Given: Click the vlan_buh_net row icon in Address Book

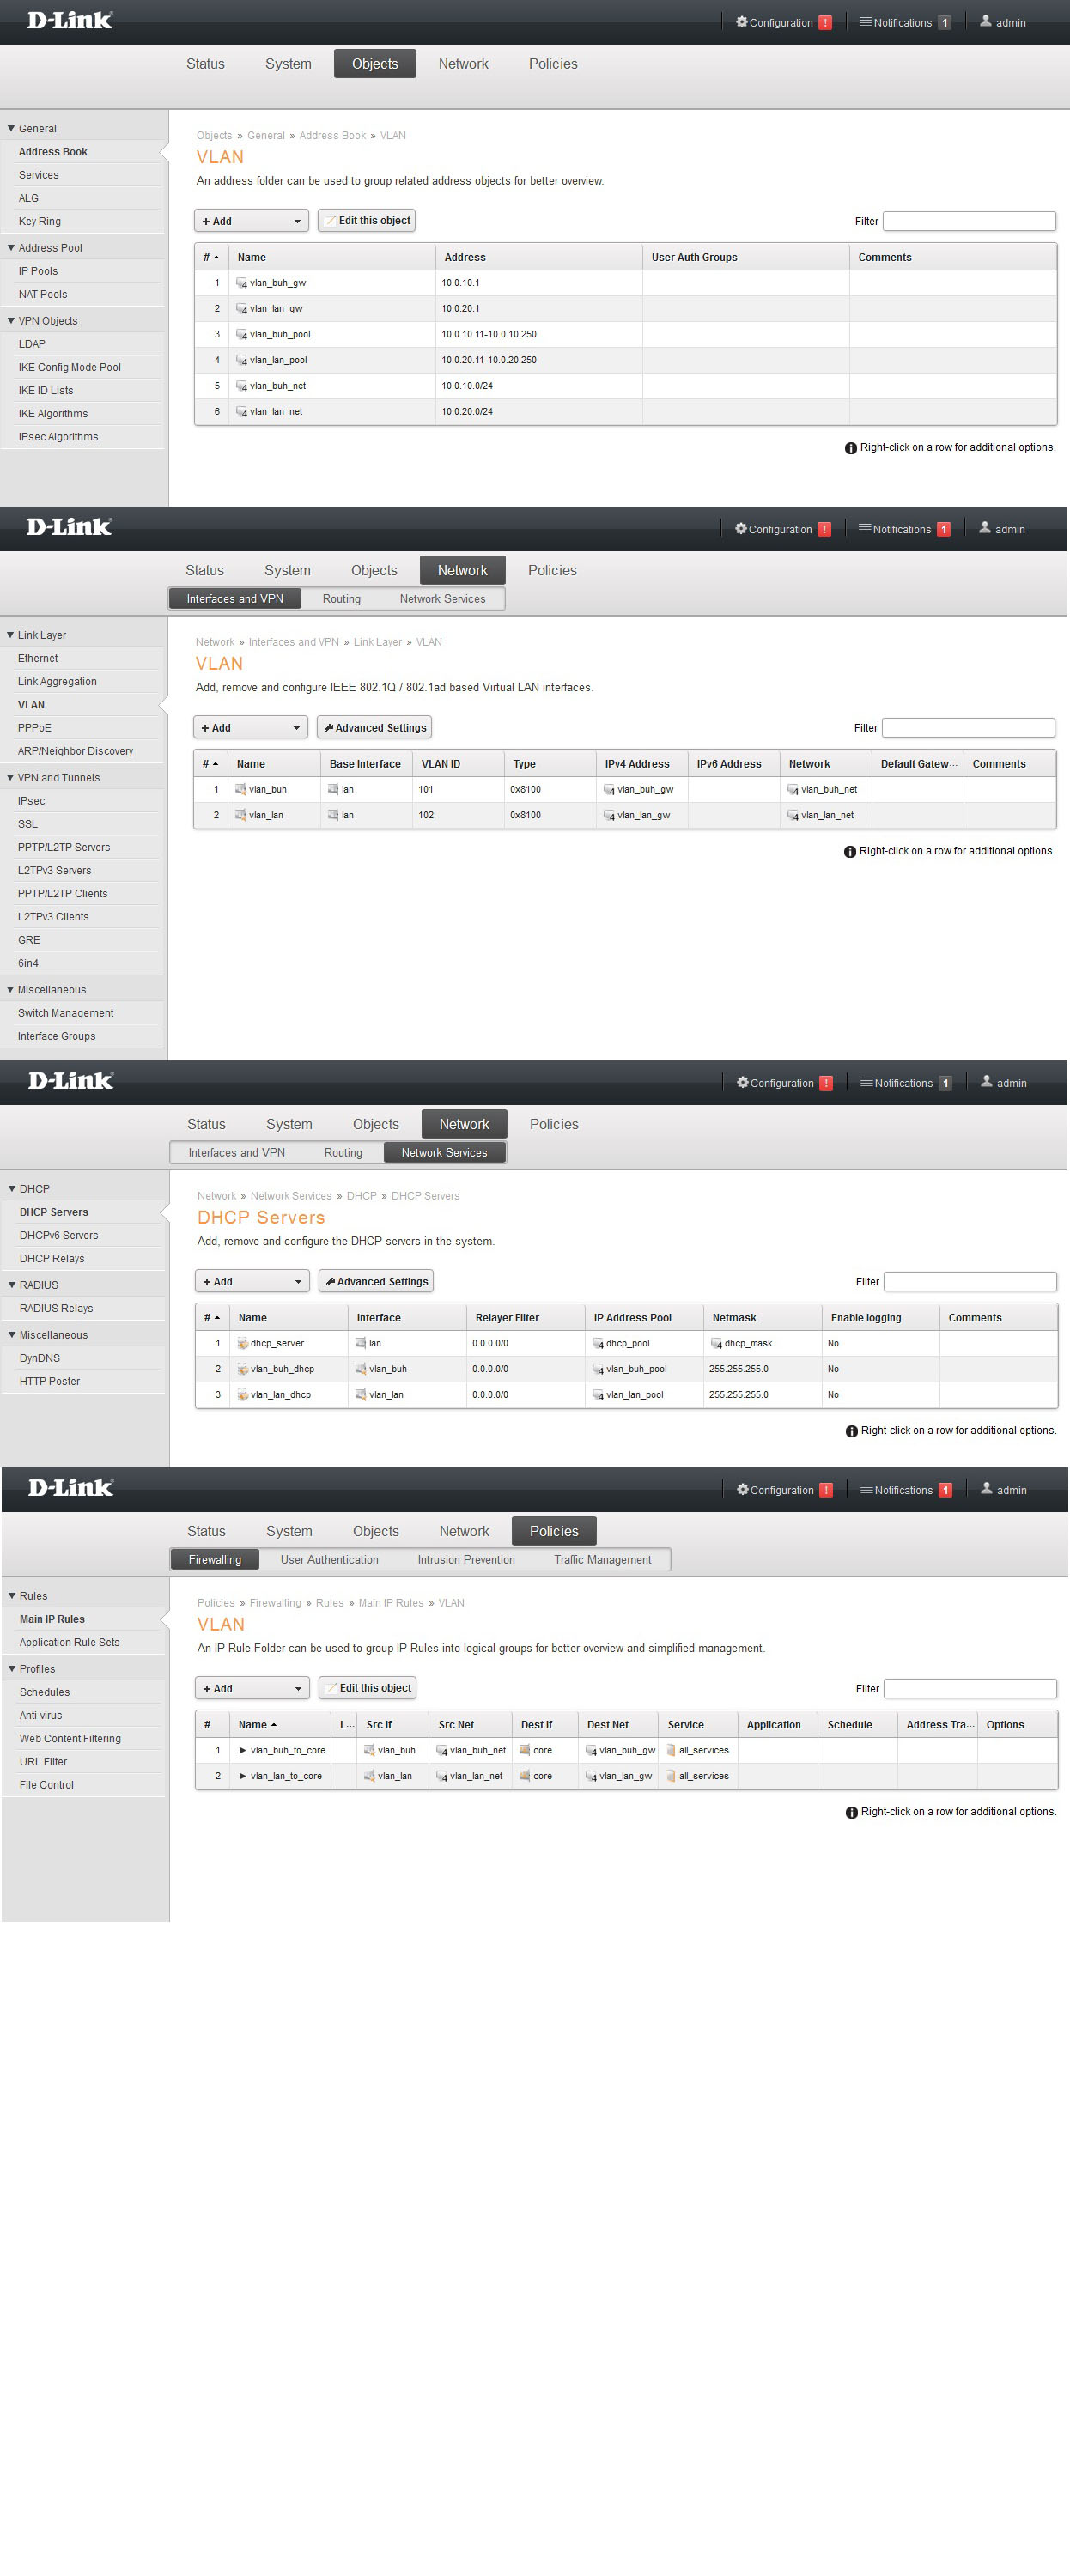Looking at the screenshot, I should (x=241, y=386).
